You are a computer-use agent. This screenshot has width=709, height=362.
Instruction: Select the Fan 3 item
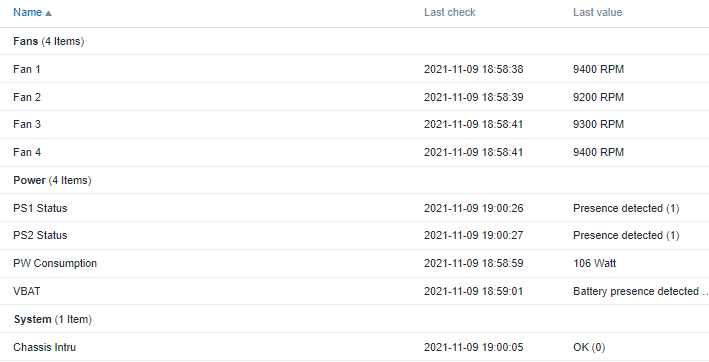coord(27,124)
